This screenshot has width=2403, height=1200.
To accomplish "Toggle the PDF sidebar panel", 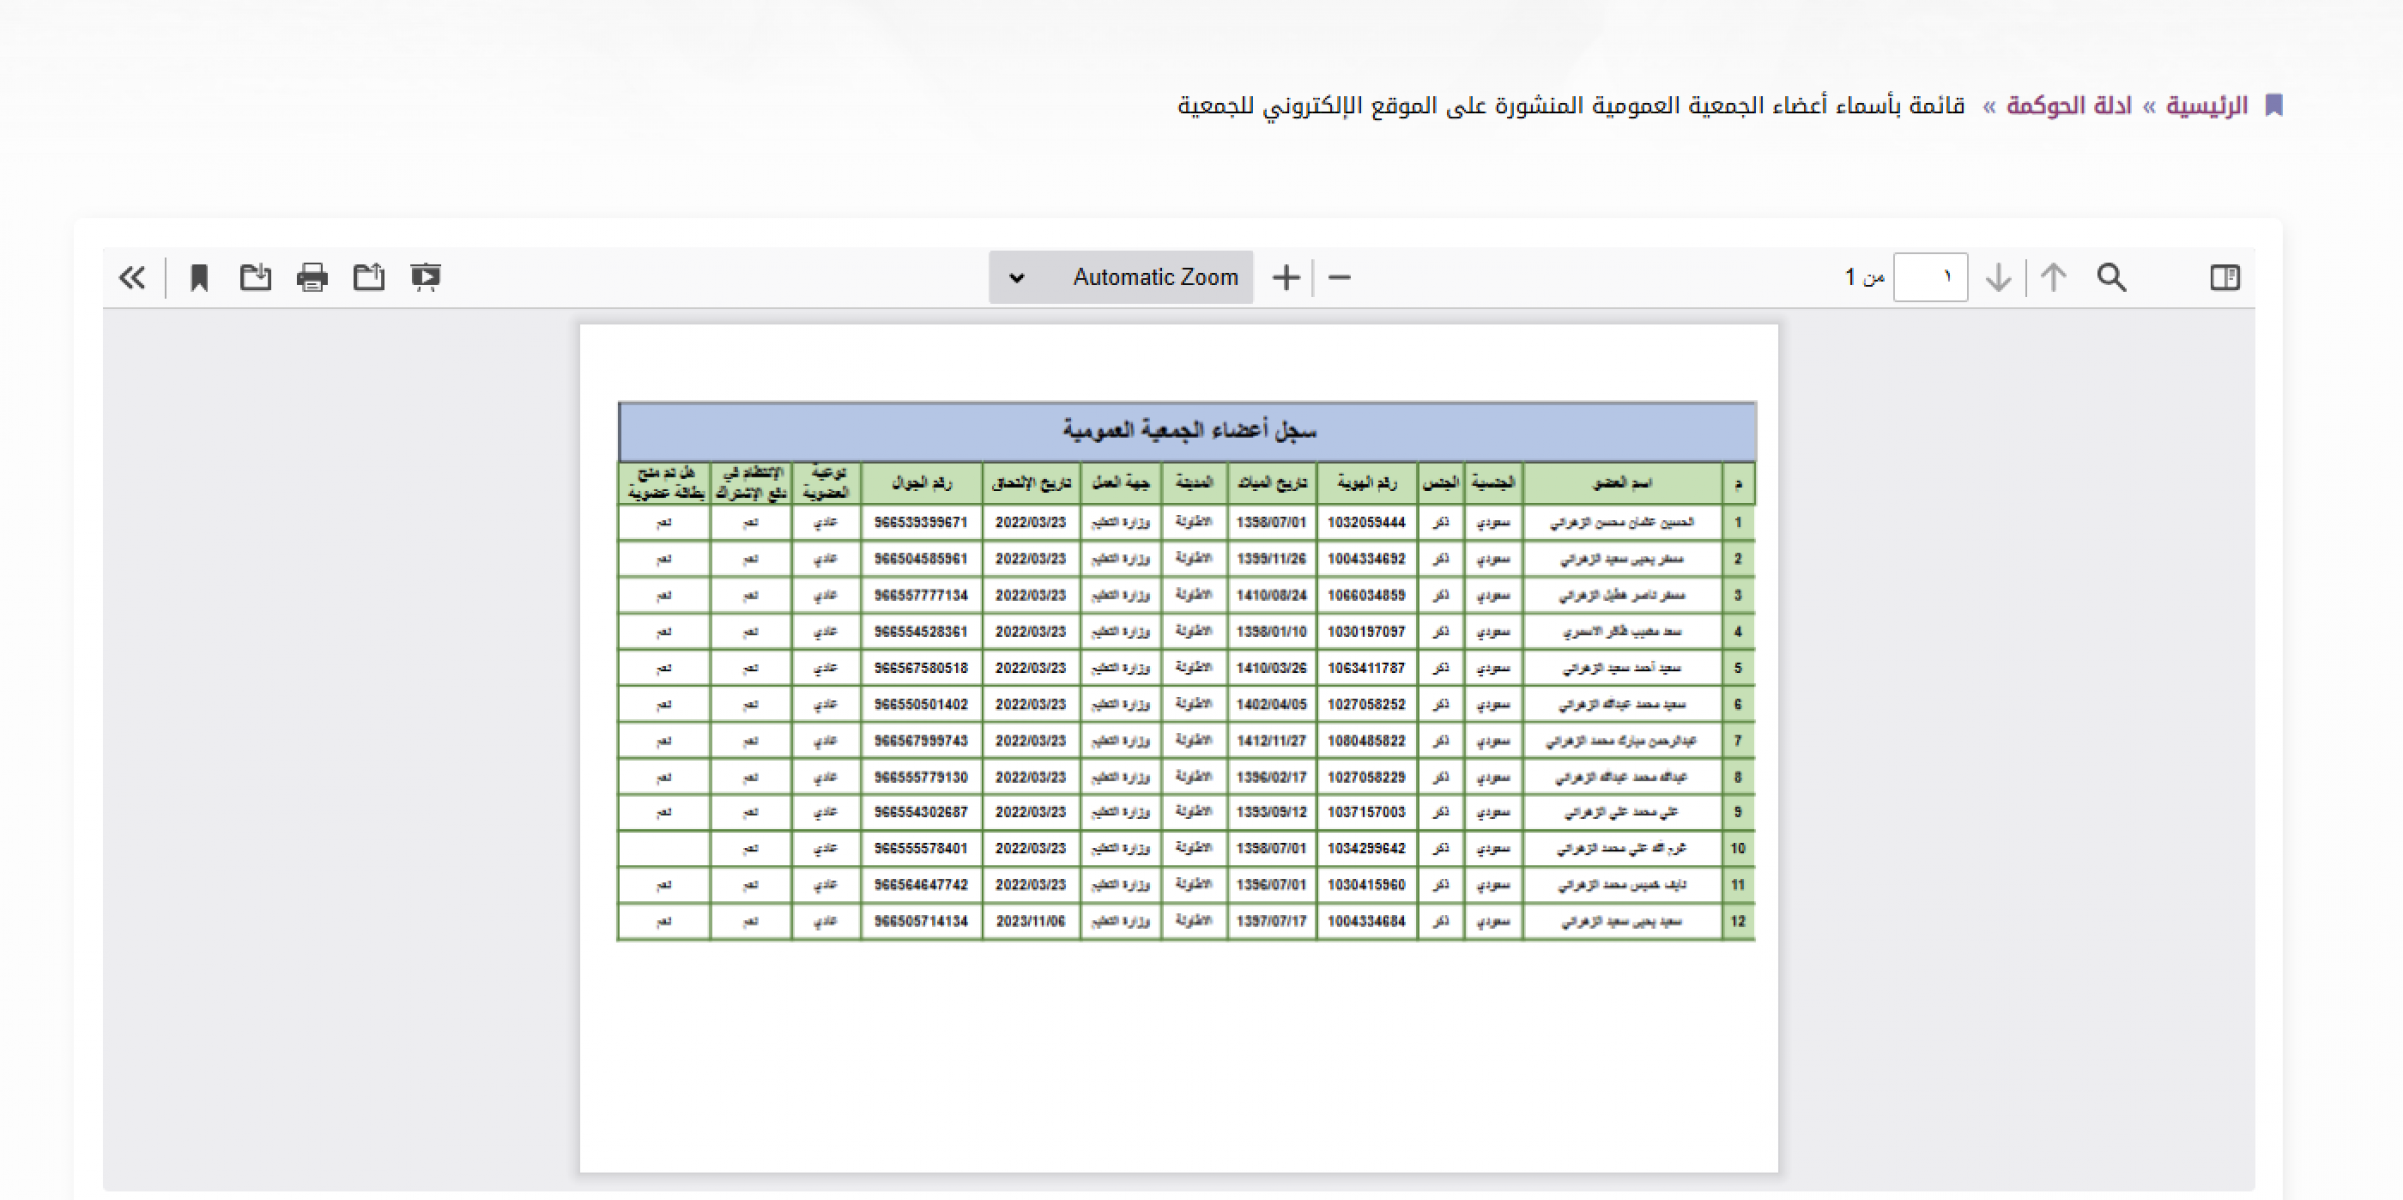I will coord(2224,277).
